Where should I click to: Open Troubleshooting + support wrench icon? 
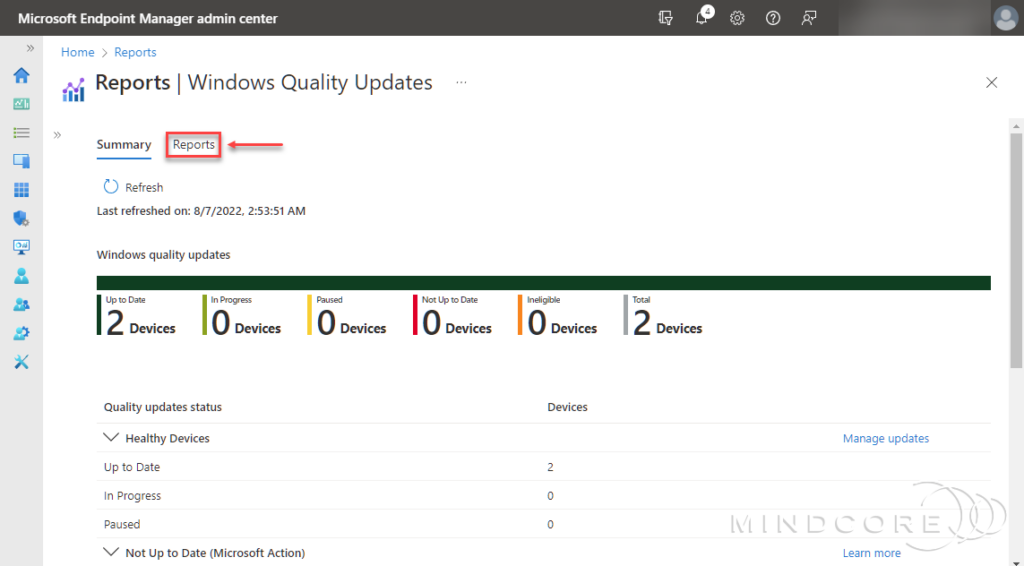click(21, 362)
